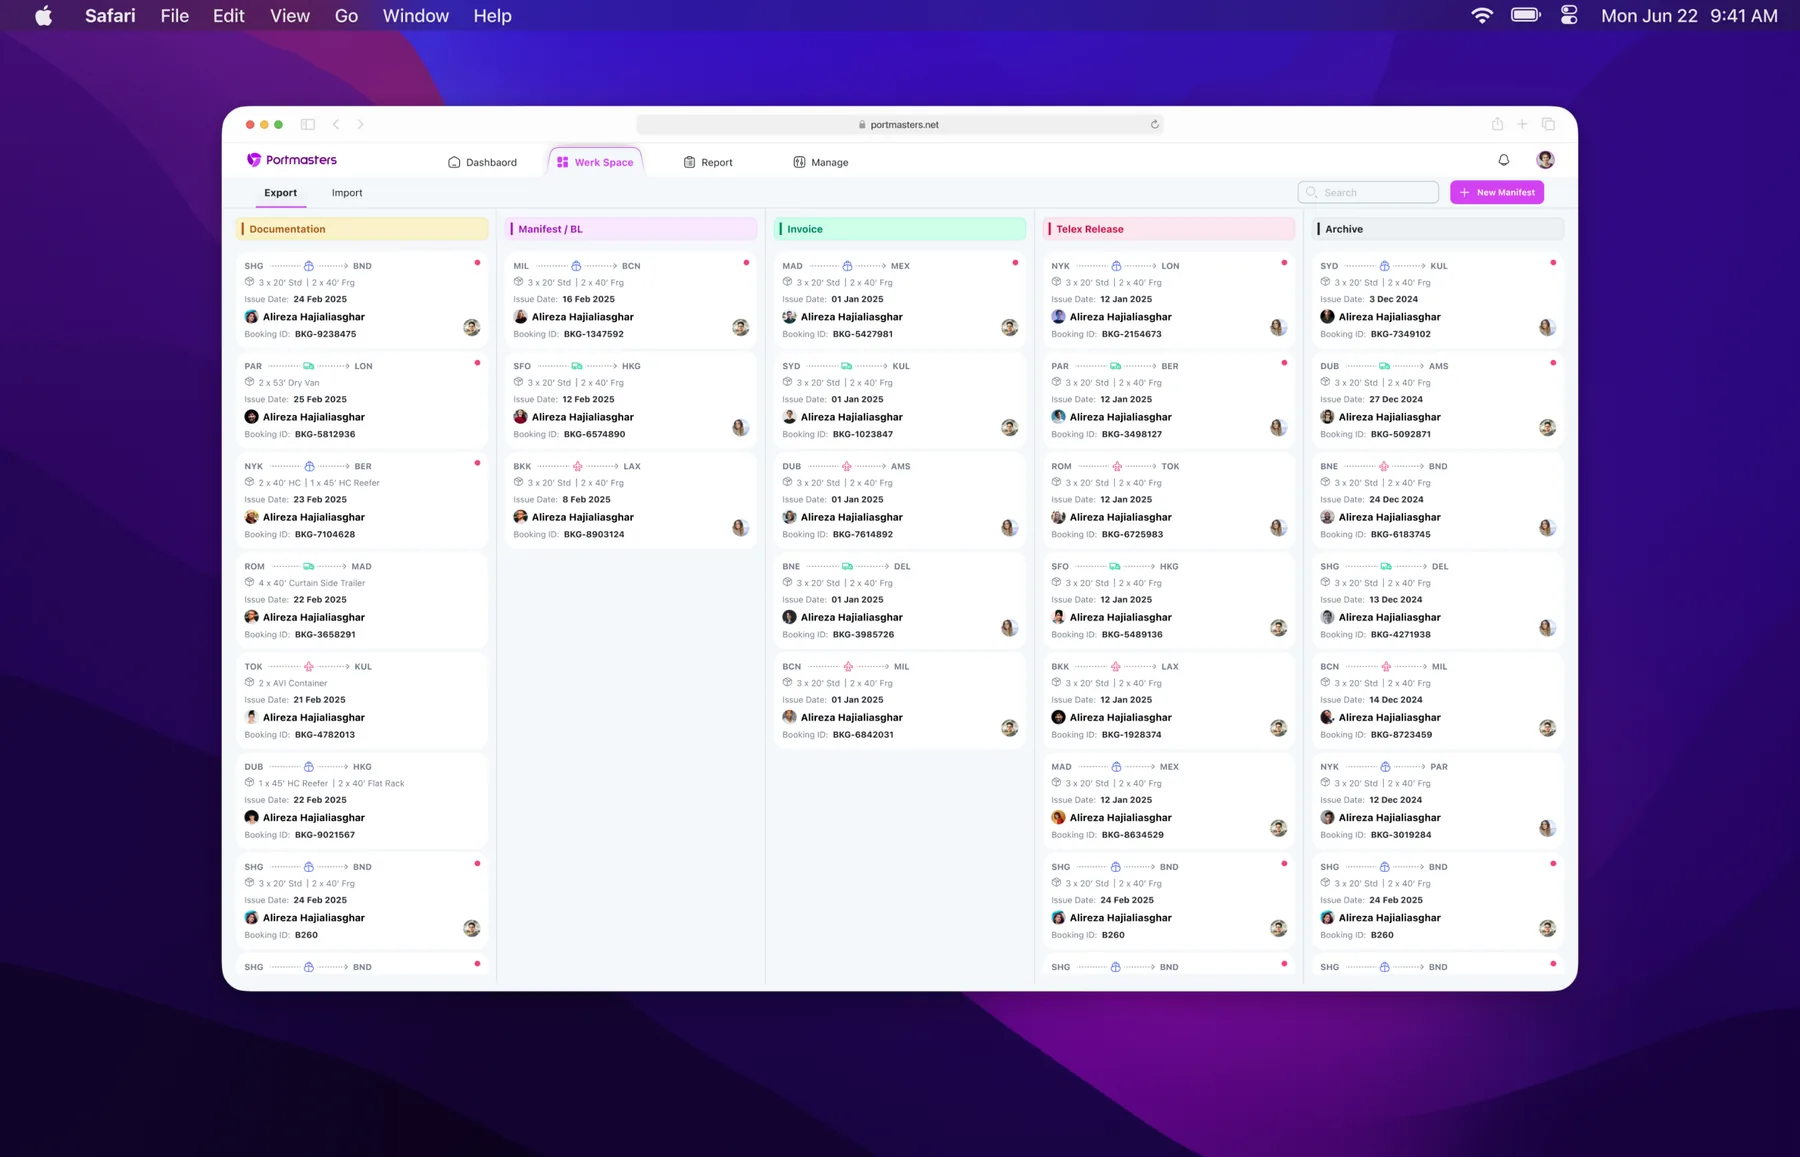Open the notifications bell icon

[1503, 160]
